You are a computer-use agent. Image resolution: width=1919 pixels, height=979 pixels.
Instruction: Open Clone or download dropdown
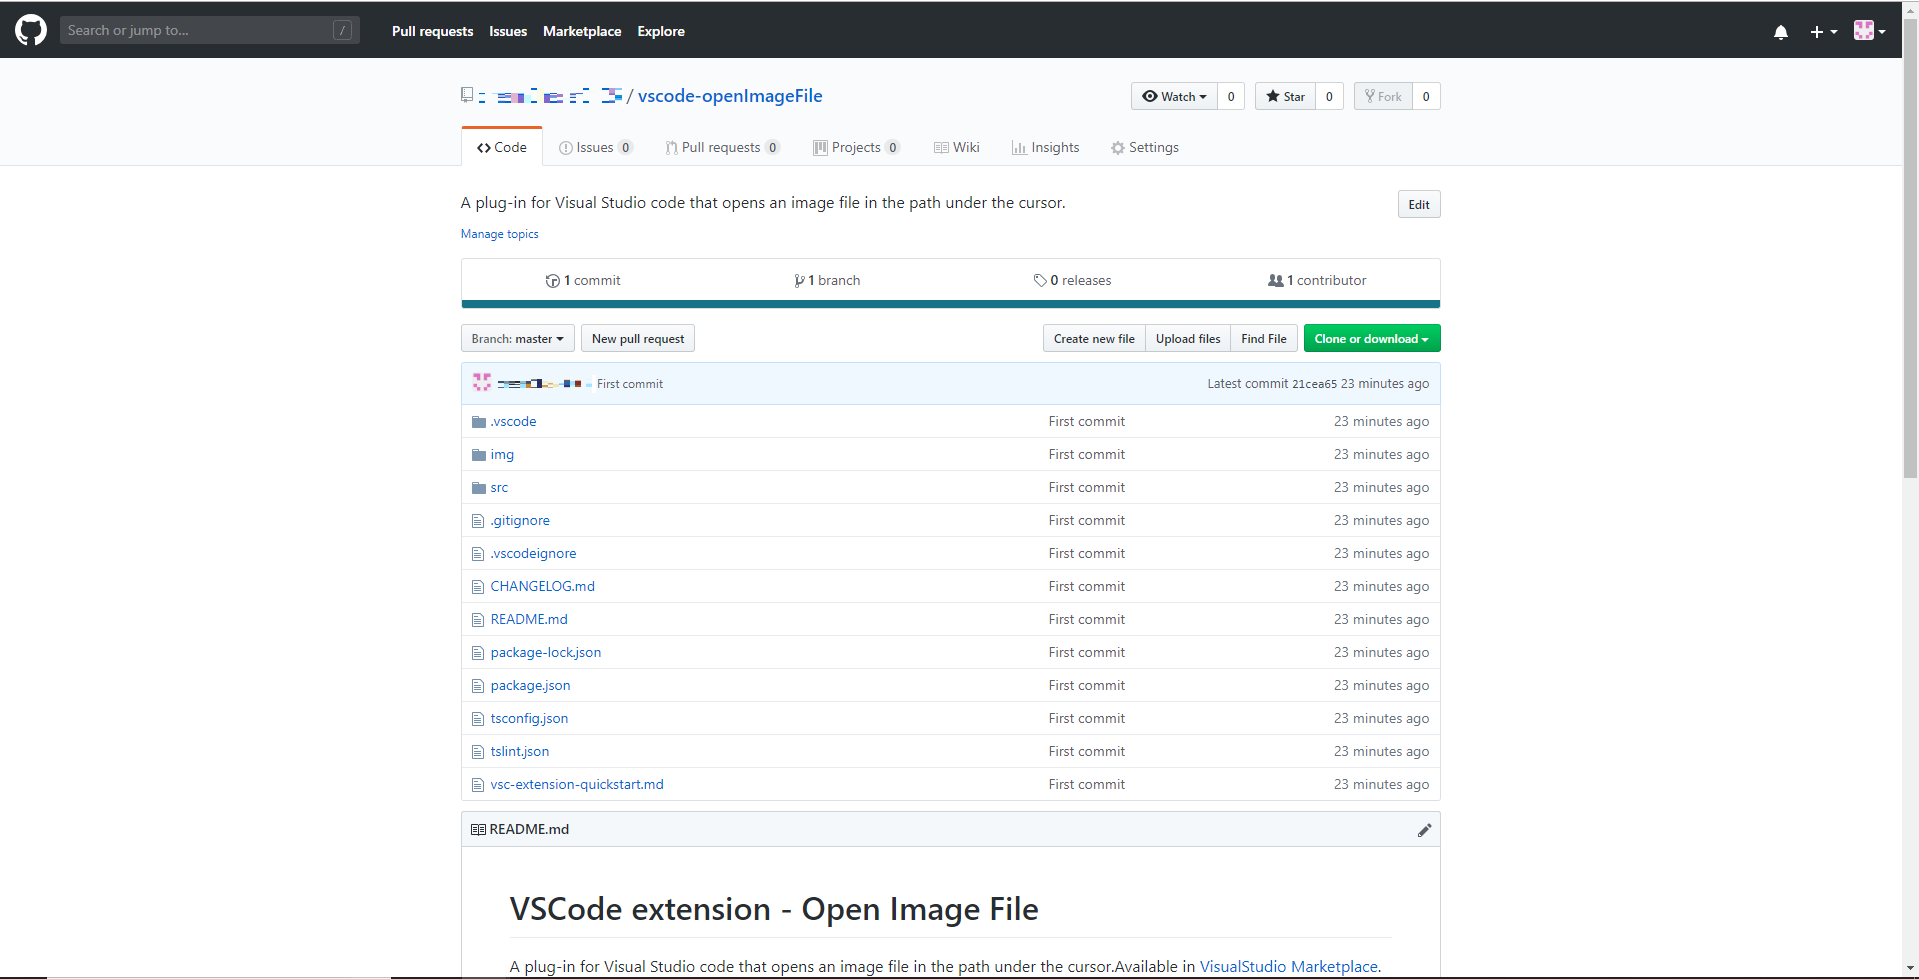1372,338
